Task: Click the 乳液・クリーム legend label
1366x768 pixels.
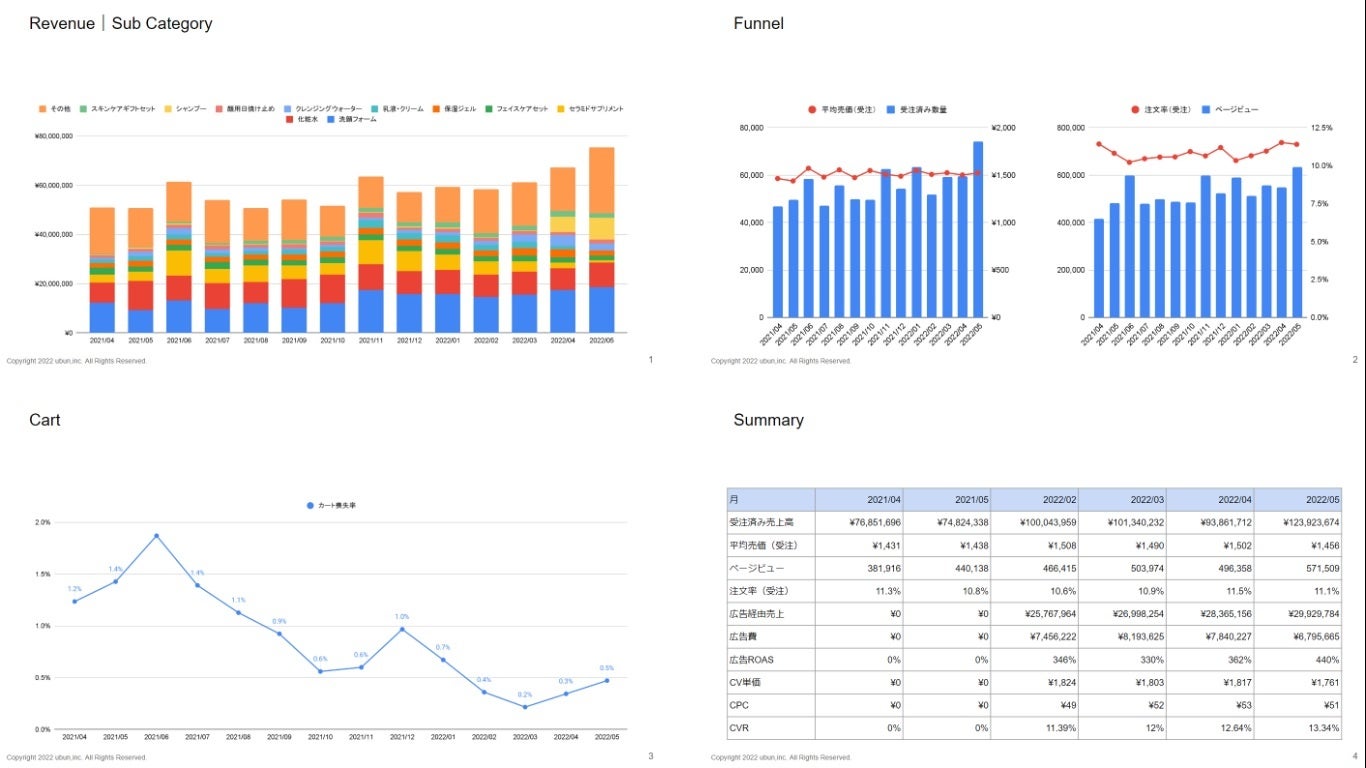Action: tap(403, 108)
